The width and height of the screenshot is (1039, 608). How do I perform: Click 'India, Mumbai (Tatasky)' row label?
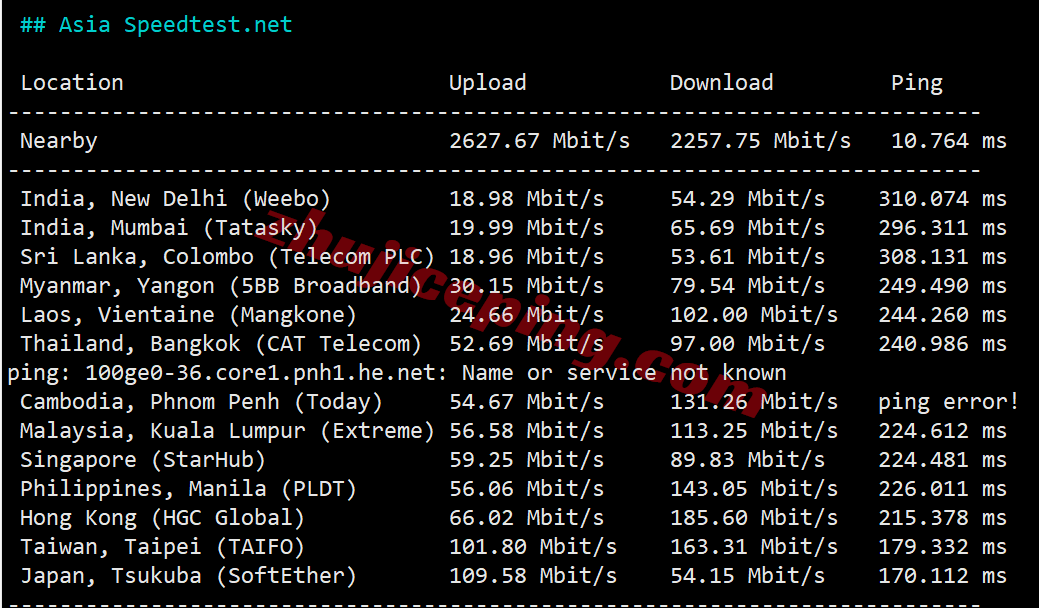(169, 228)
